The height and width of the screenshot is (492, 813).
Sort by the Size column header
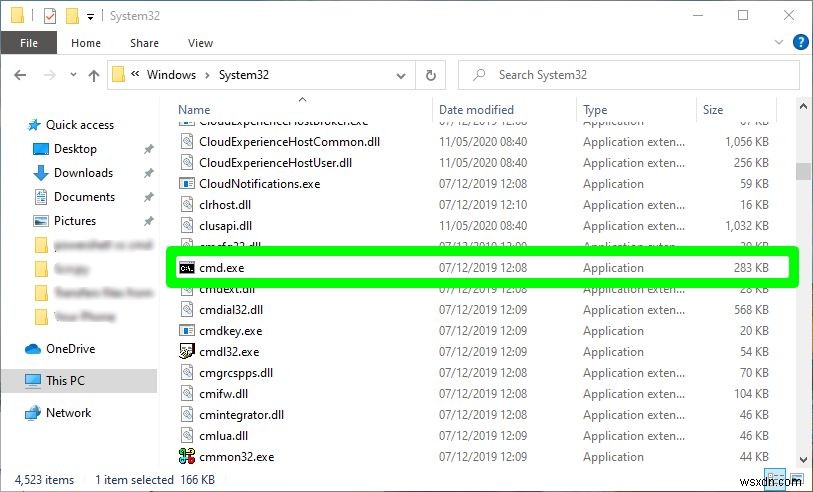point(712,110)
